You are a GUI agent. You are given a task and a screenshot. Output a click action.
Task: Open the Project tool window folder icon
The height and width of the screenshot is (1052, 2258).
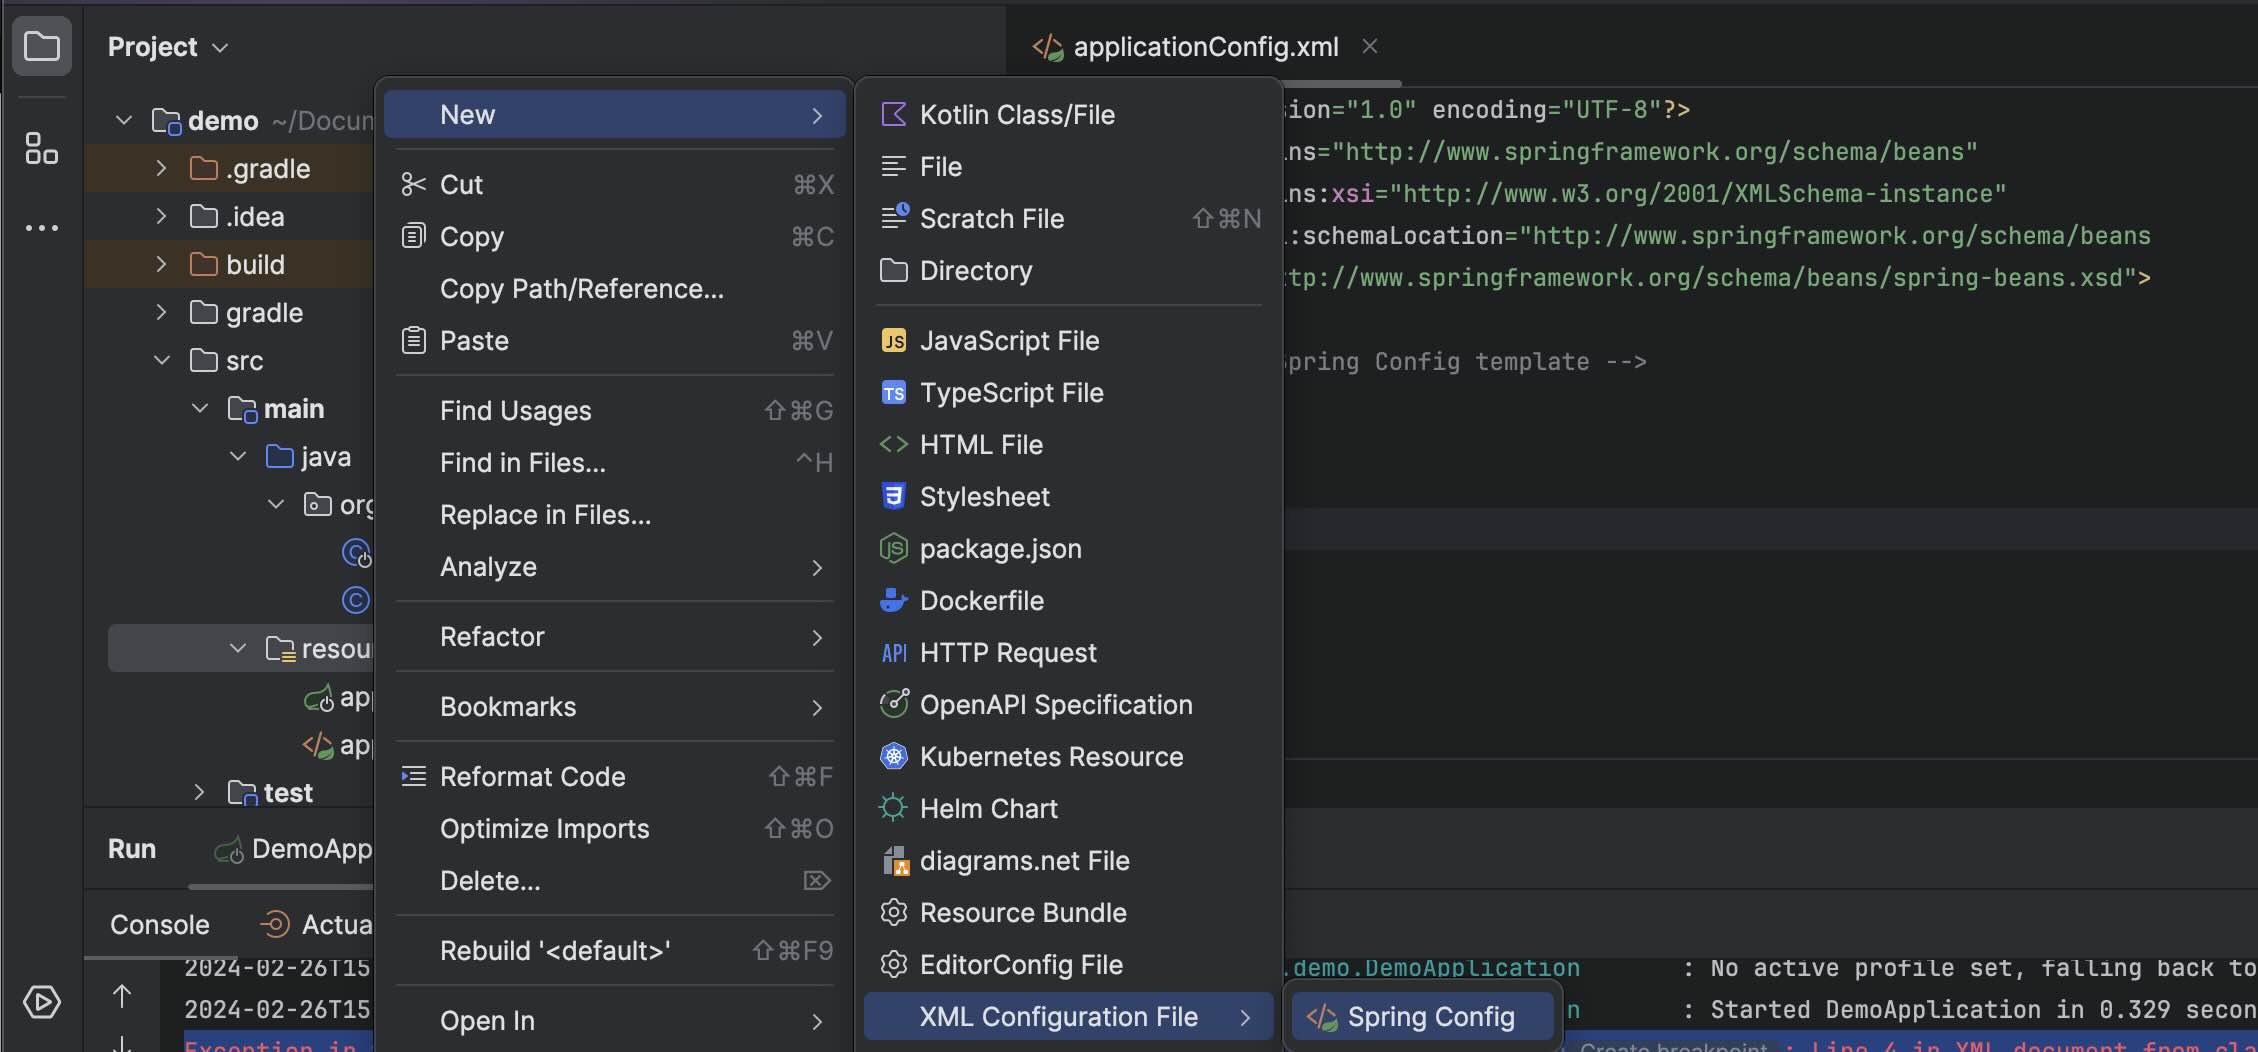tap(42, 46)
